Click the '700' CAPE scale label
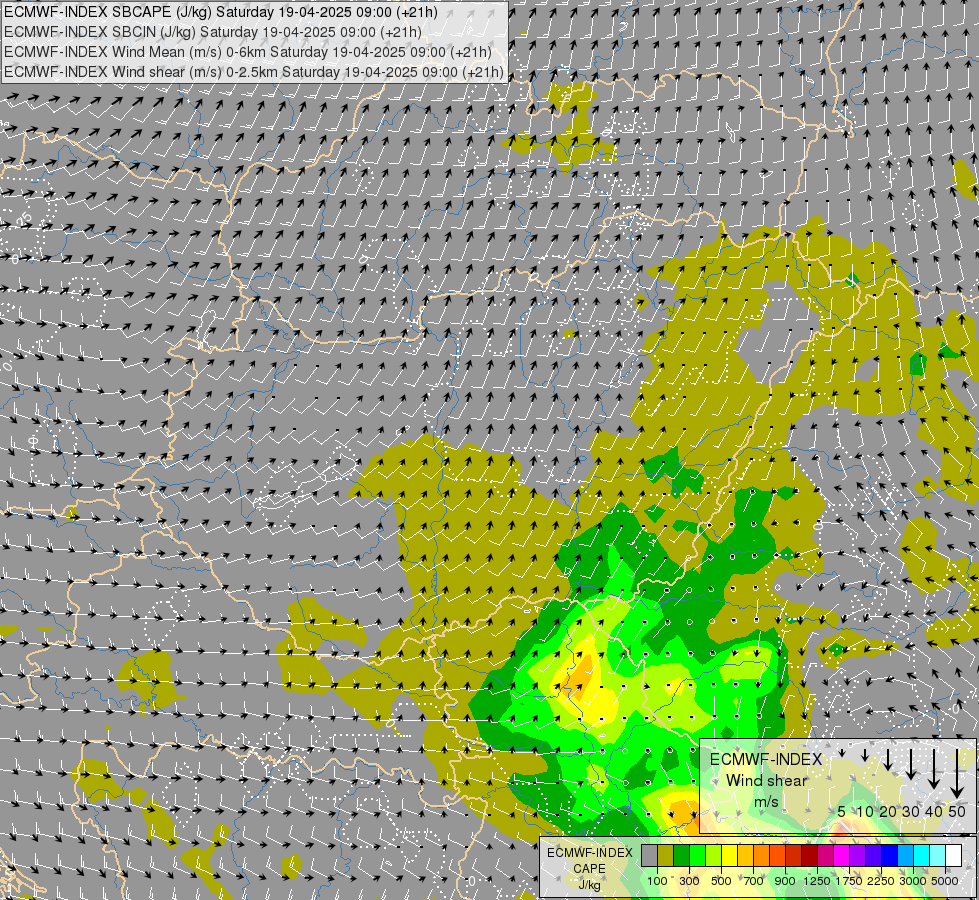The image size is (979, 900). (x=754, y=881)
